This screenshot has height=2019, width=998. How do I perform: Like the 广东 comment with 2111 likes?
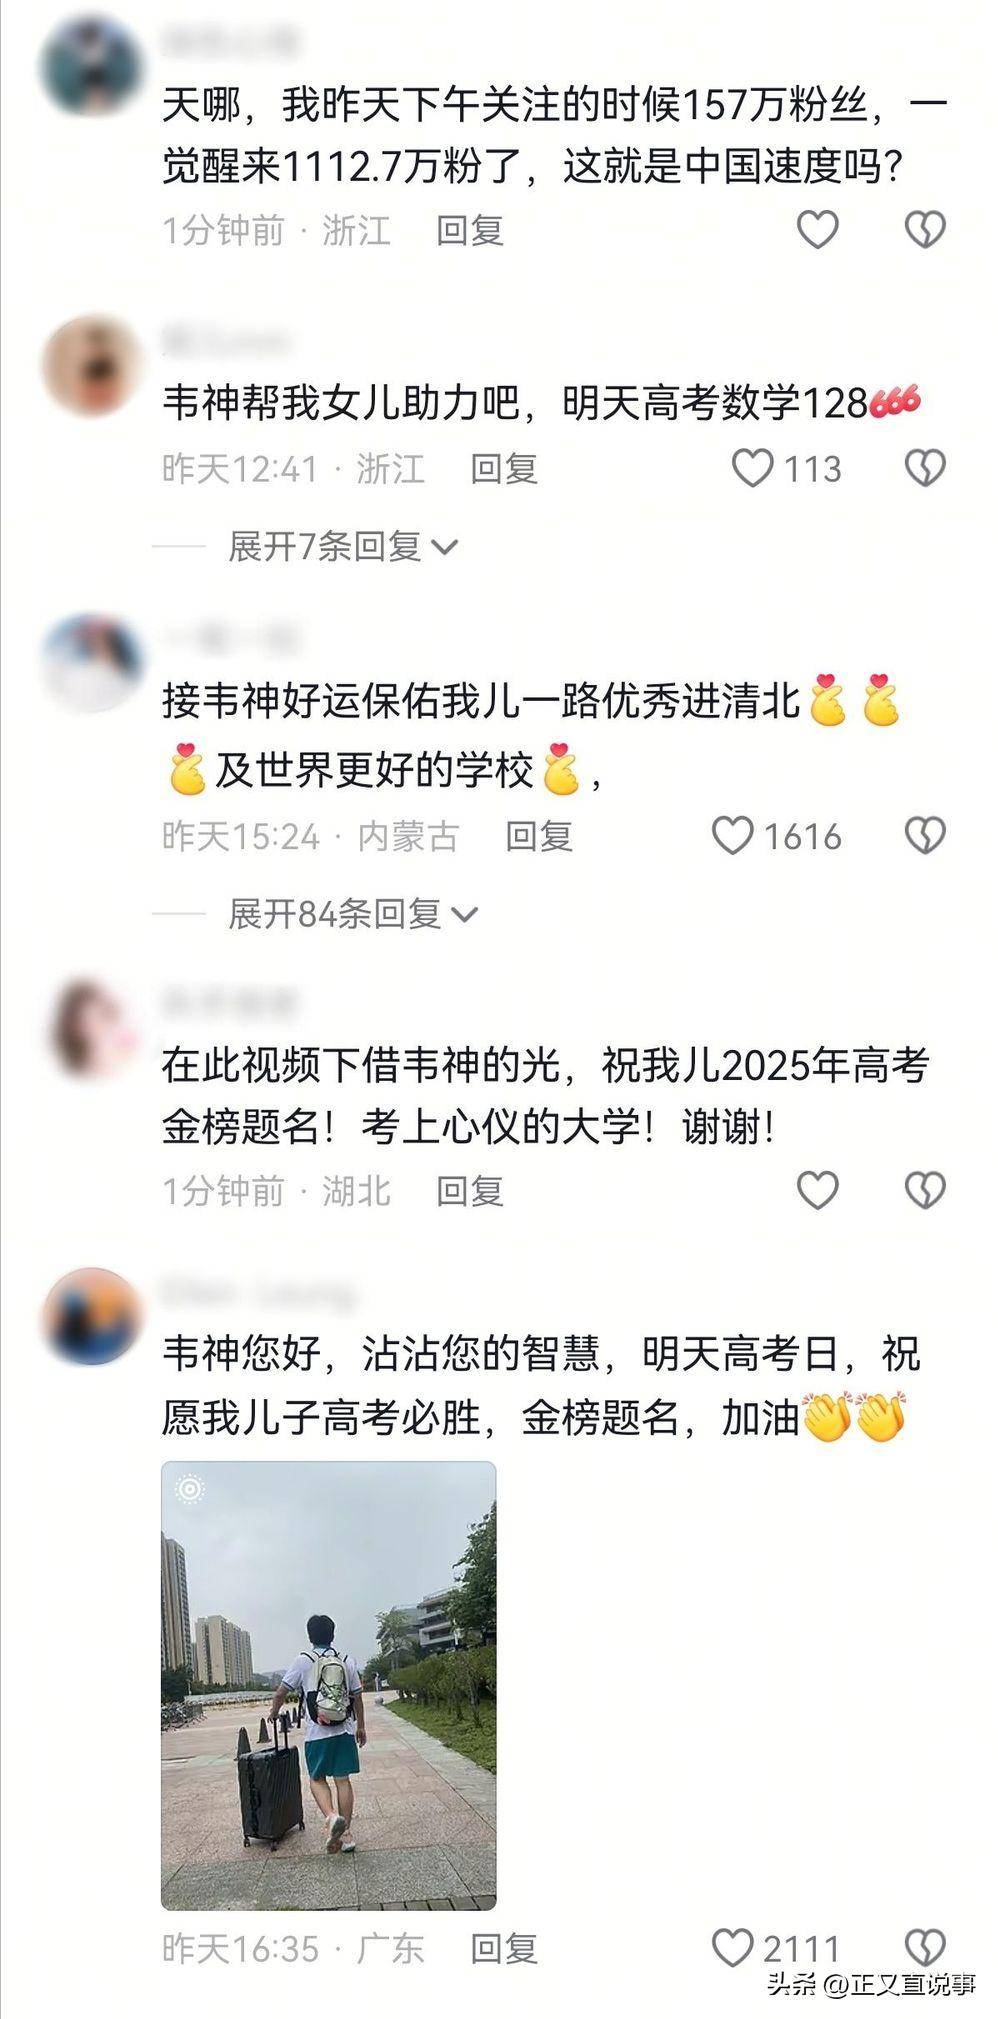tap(732, 1948)
